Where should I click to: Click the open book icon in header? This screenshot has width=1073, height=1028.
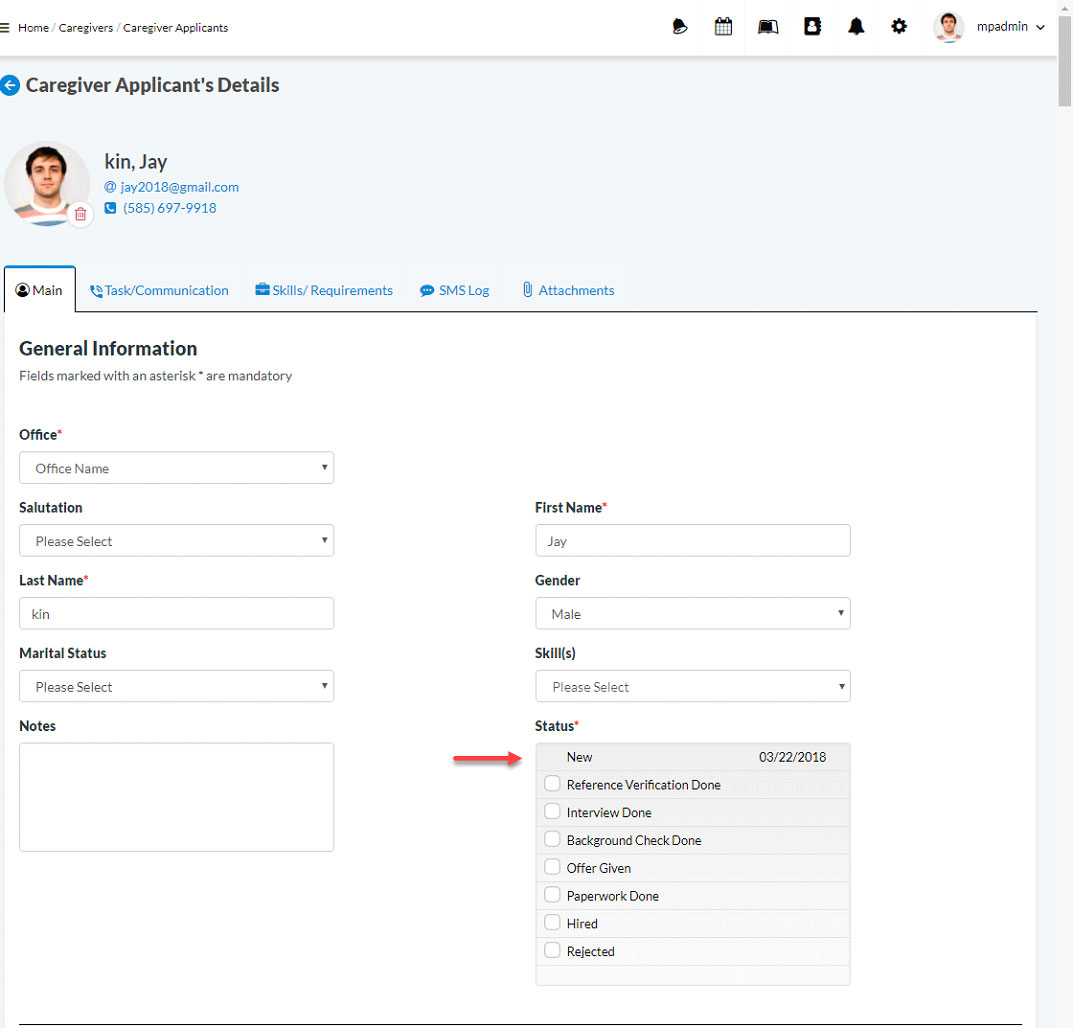tap(768, 27)
